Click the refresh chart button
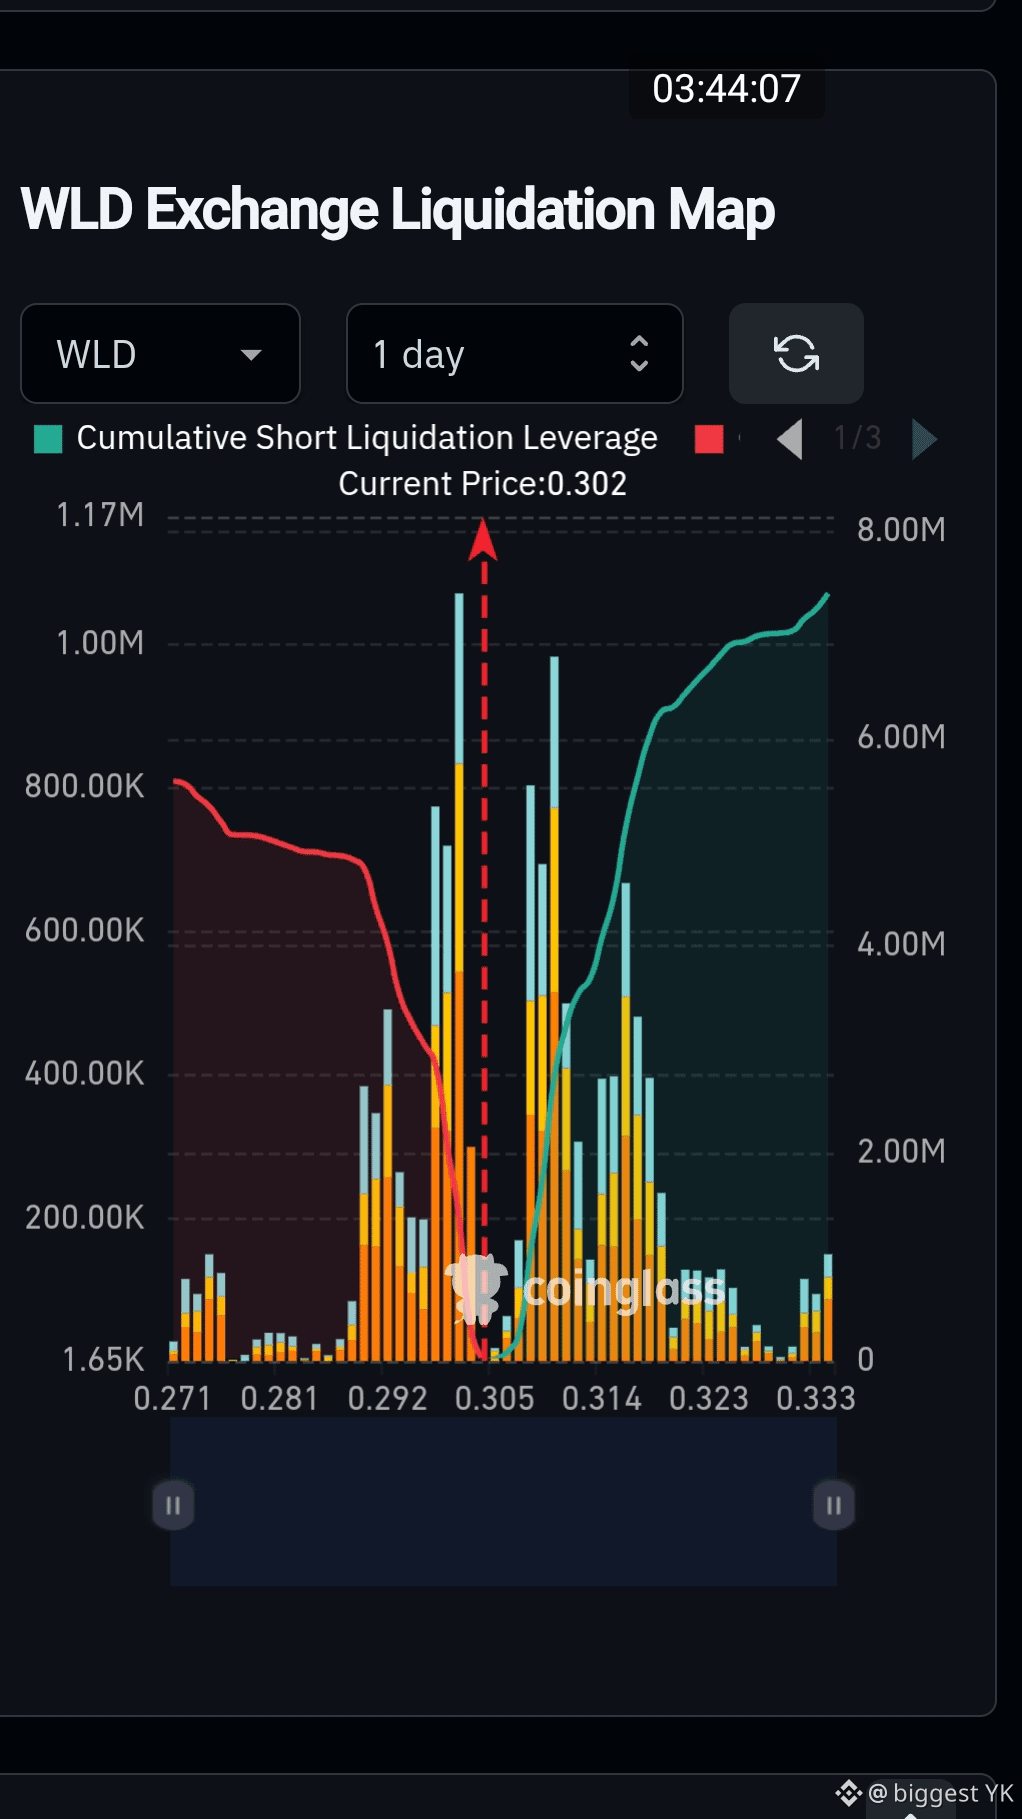1022x1819 pixels. coord(796,353)
